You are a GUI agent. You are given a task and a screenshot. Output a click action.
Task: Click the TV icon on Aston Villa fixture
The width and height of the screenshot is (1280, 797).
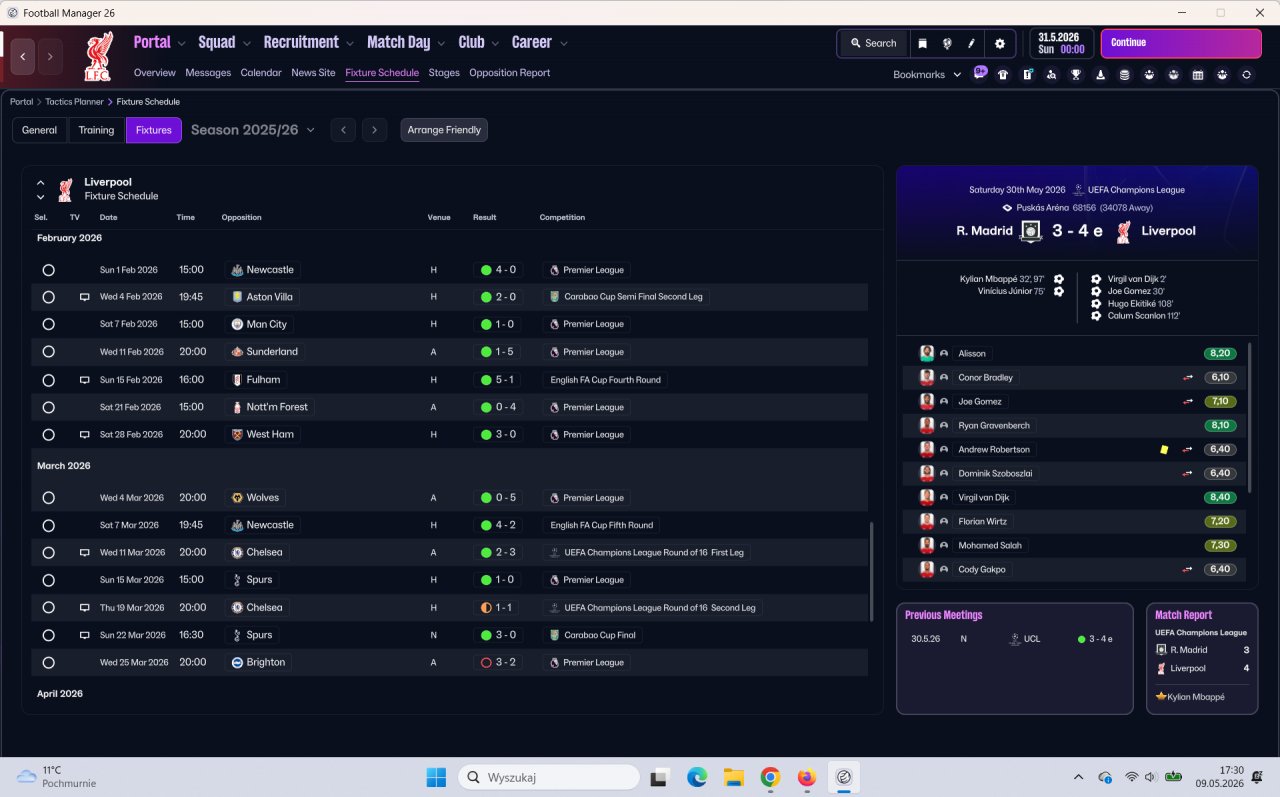tap(85, 297)
